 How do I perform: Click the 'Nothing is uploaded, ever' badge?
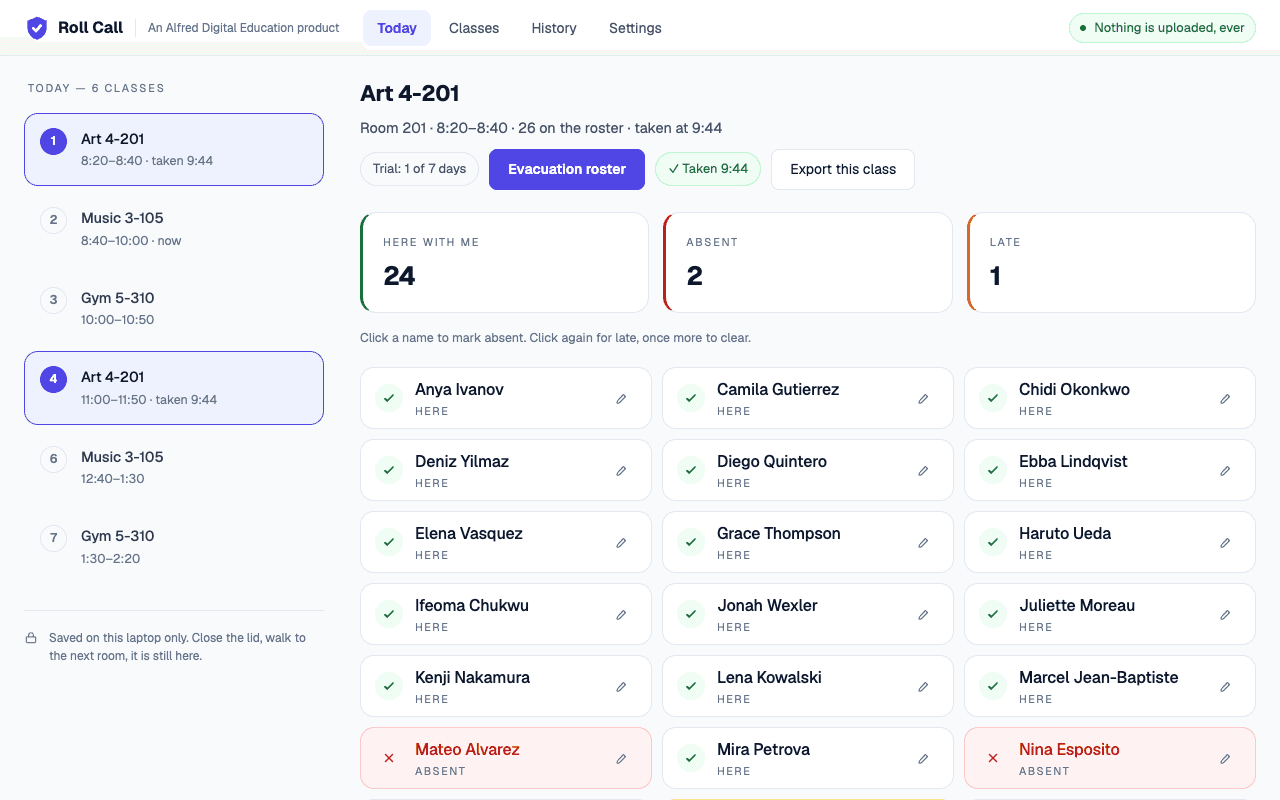coord(1162,28)
